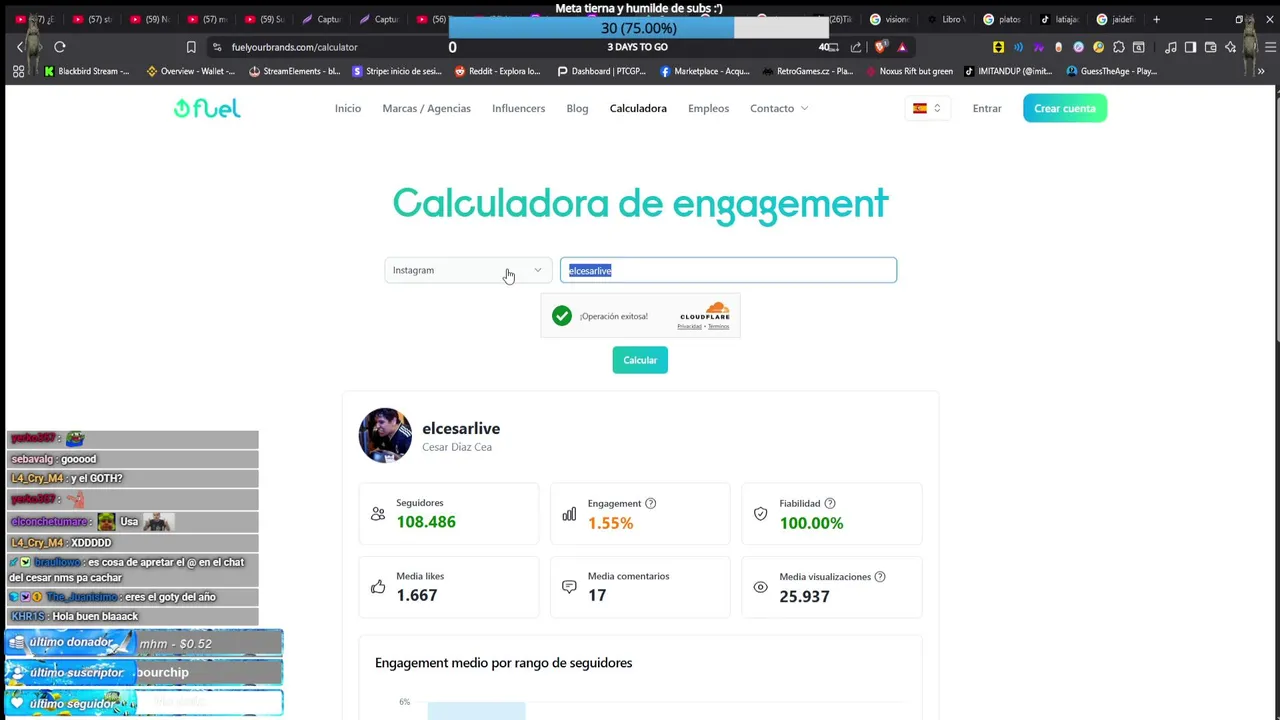1280x720 pixels.
Task: Open the StreamElements bookmark
Action: point(294,71)
